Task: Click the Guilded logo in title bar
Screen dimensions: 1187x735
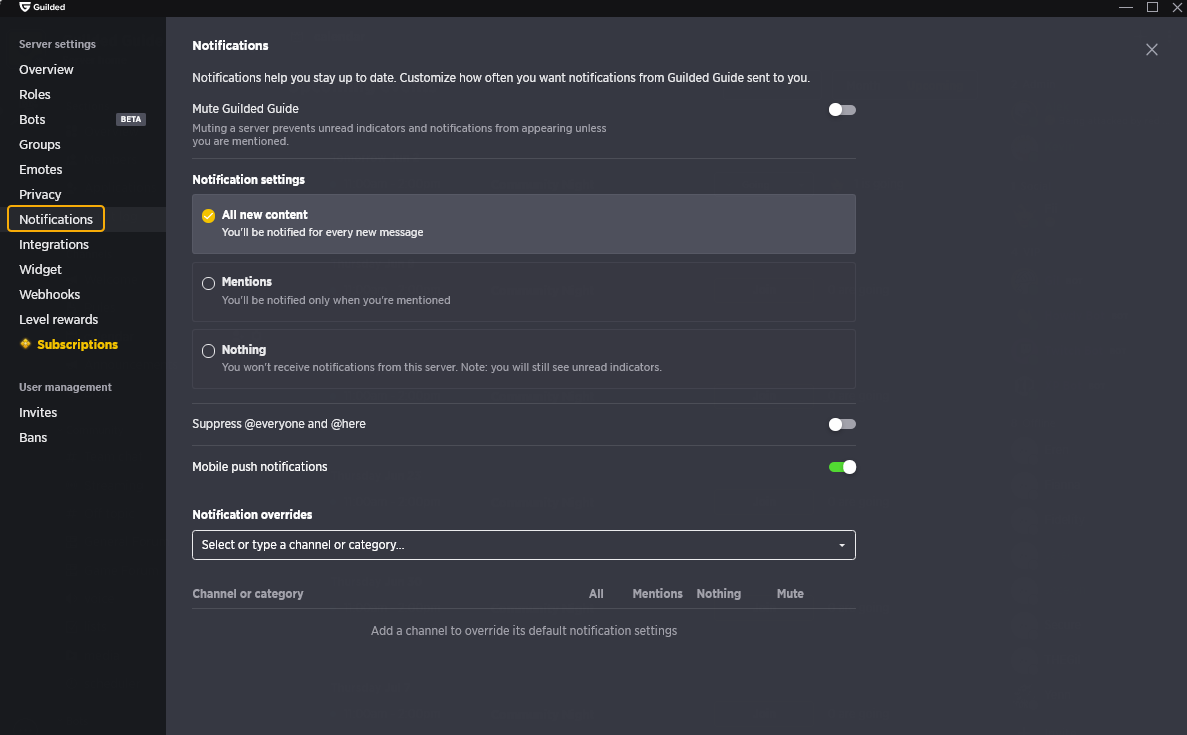Action: pyautogui.click(x=42, y=7)
